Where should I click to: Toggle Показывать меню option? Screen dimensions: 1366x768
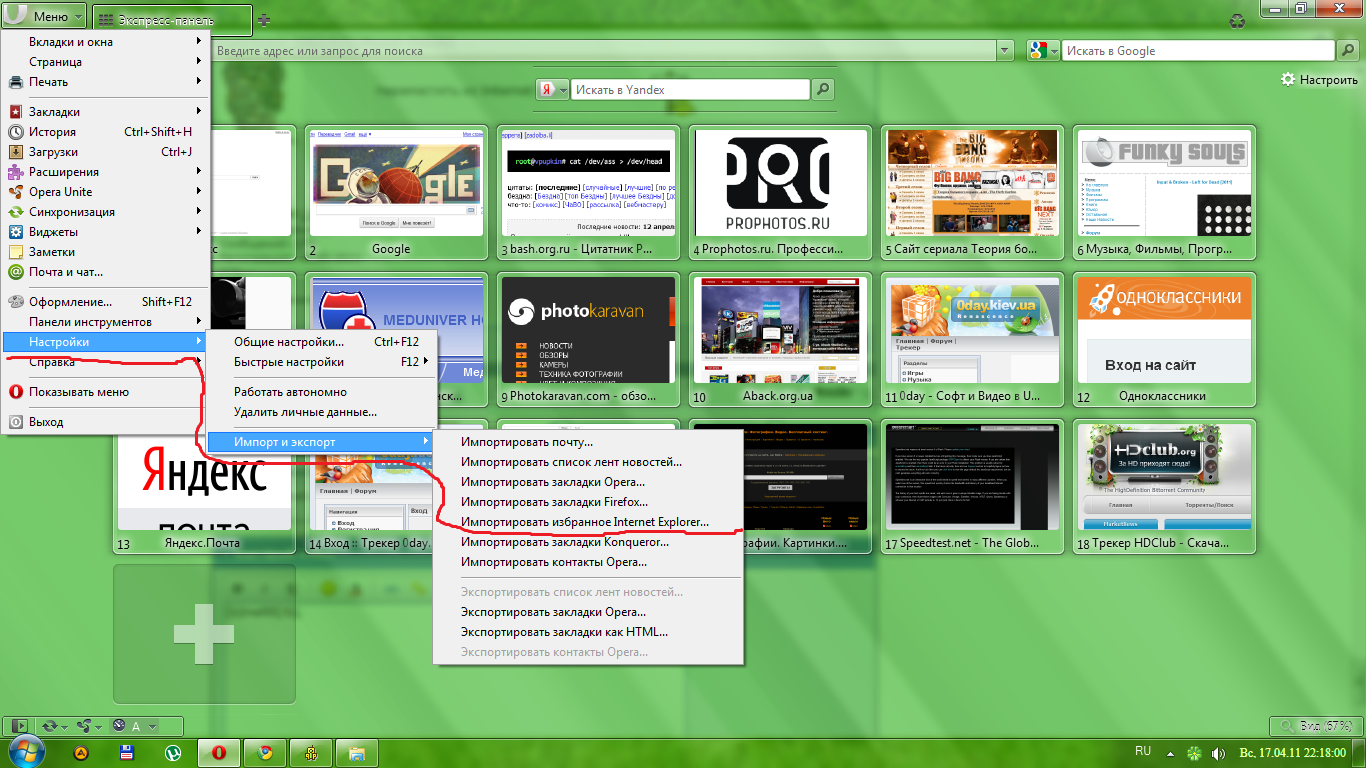[x=105, y=392]
